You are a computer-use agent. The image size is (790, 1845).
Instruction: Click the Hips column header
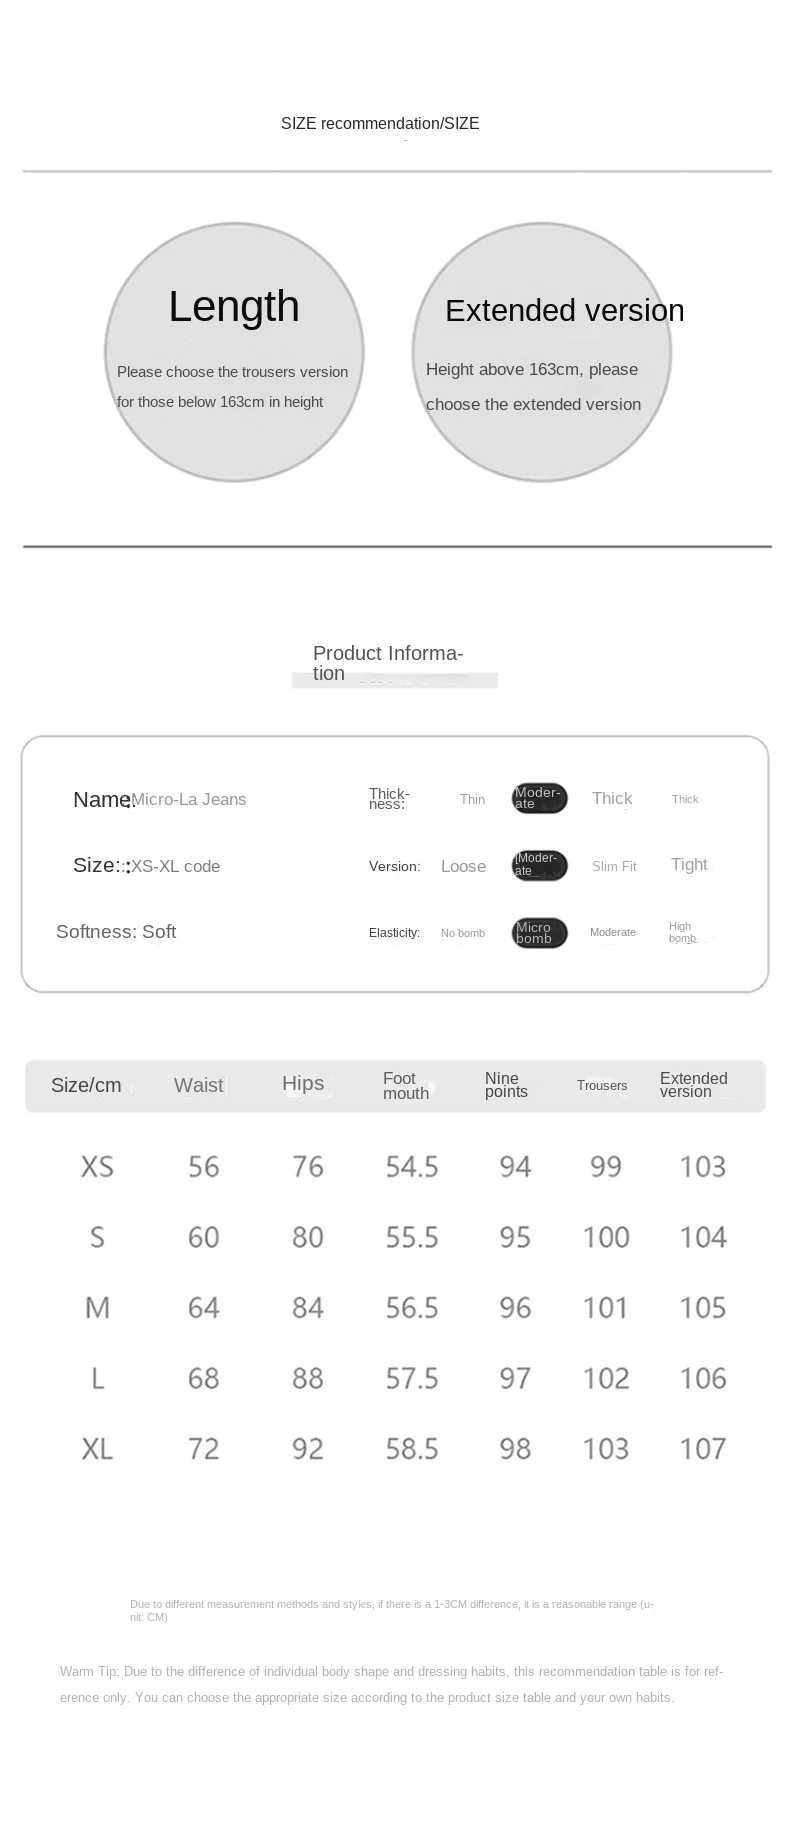point(303,1083)
